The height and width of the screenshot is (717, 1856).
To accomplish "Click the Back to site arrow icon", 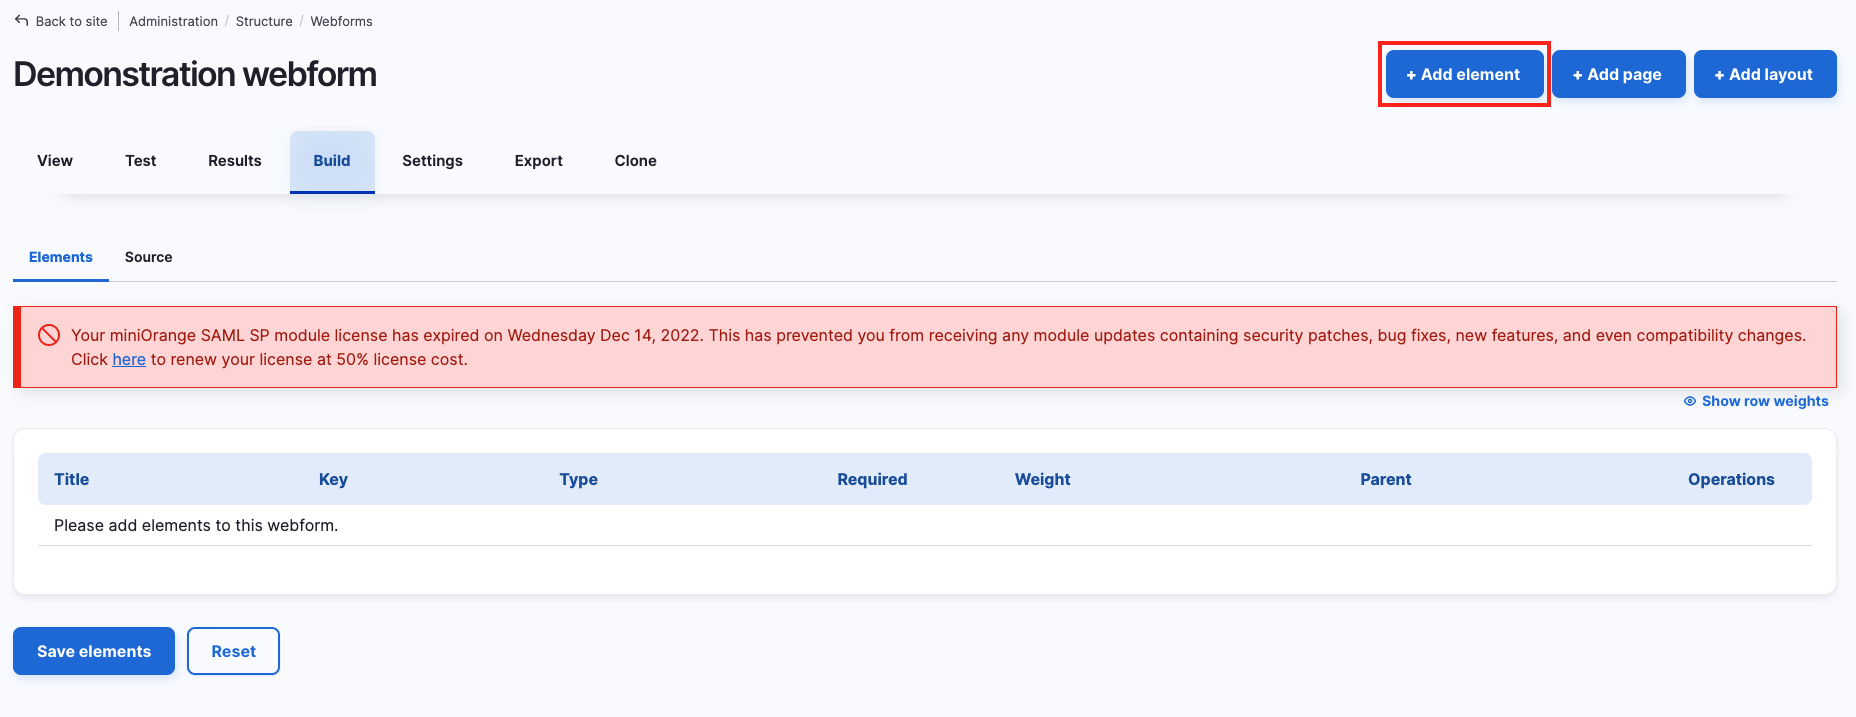I will point(21,20).
